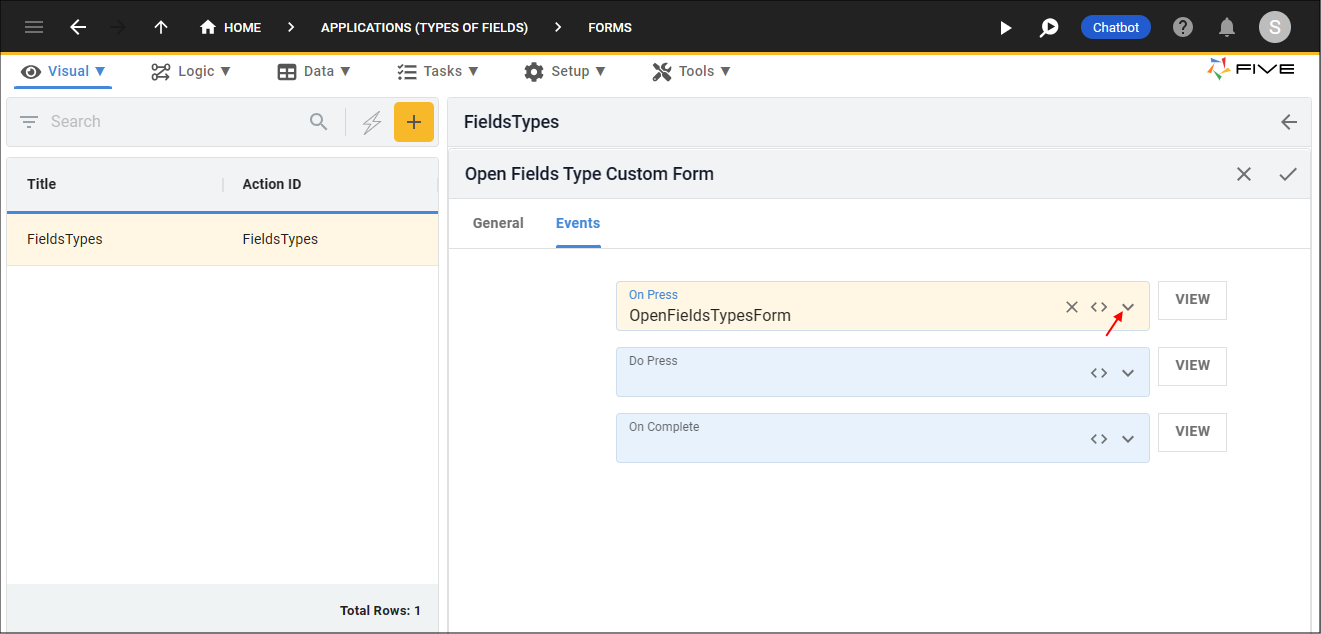The image size is (1321, 634).
Task: Expand the On Press dropdown
Action: click(1128, 307)
